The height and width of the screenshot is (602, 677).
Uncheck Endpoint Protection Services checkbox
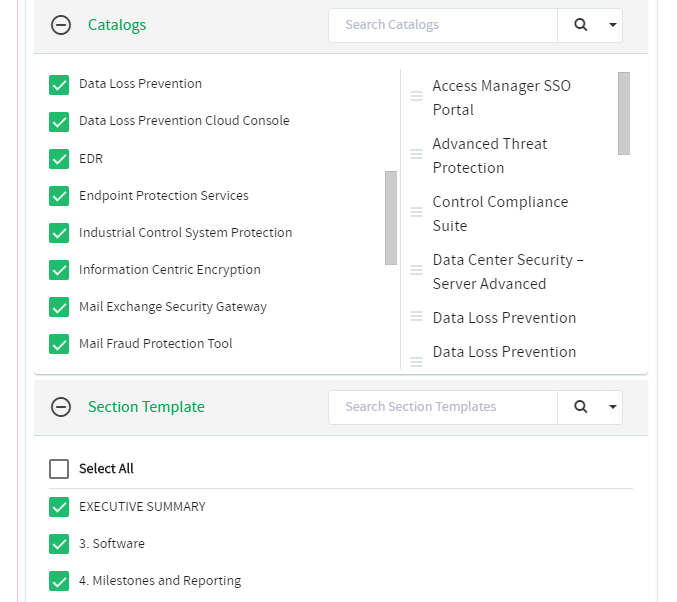click(59, 196)
